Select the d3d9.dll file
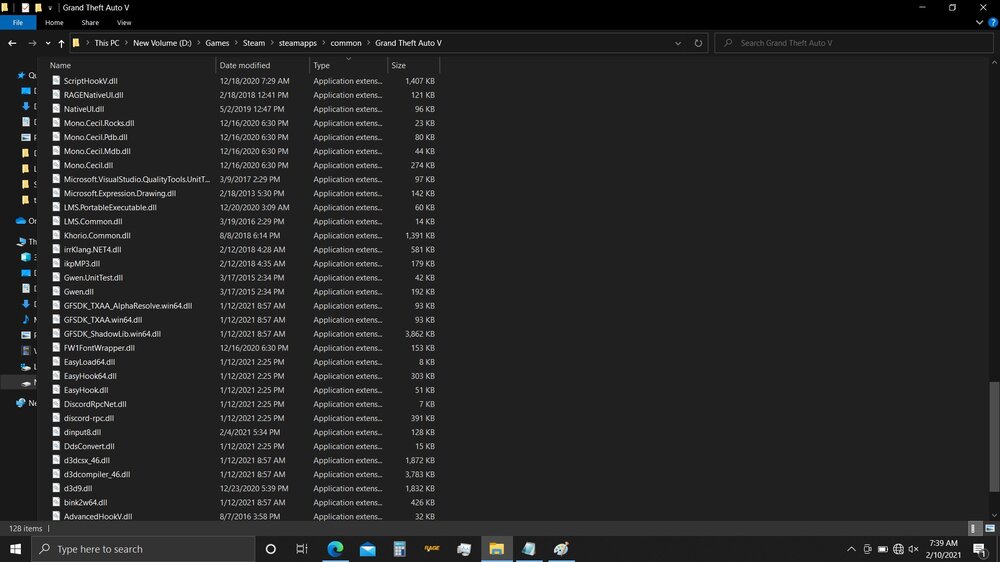This screenshot has height=562, width=1000. click(x=78, y=488)
